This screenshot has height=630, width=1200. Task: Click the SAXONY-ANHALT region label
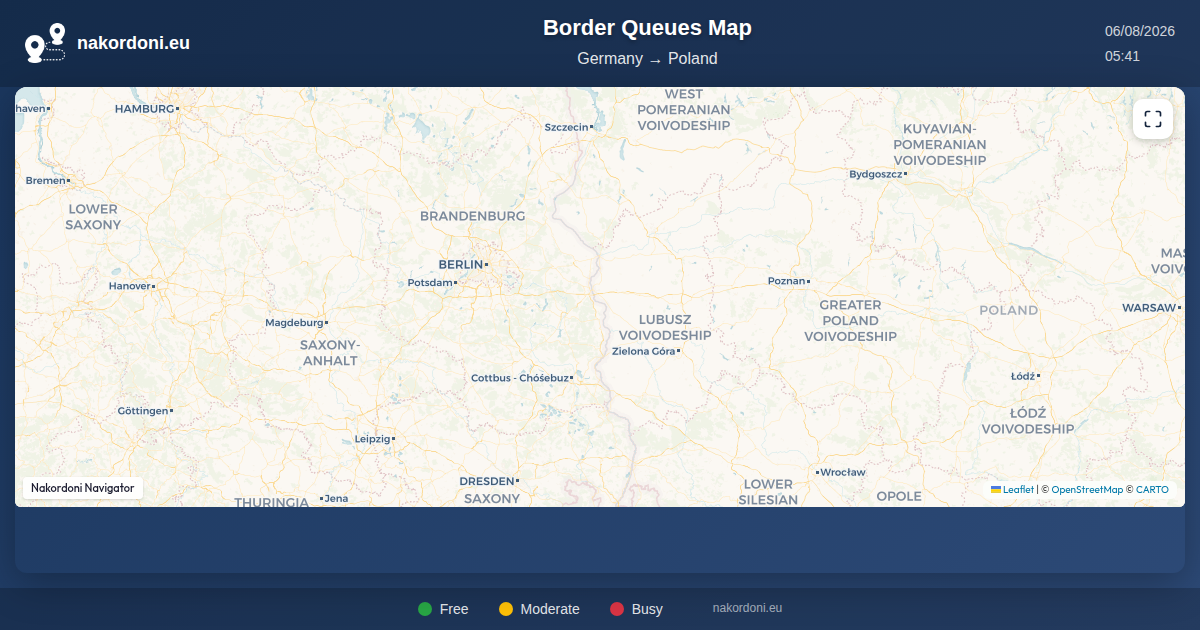point(329,352)
